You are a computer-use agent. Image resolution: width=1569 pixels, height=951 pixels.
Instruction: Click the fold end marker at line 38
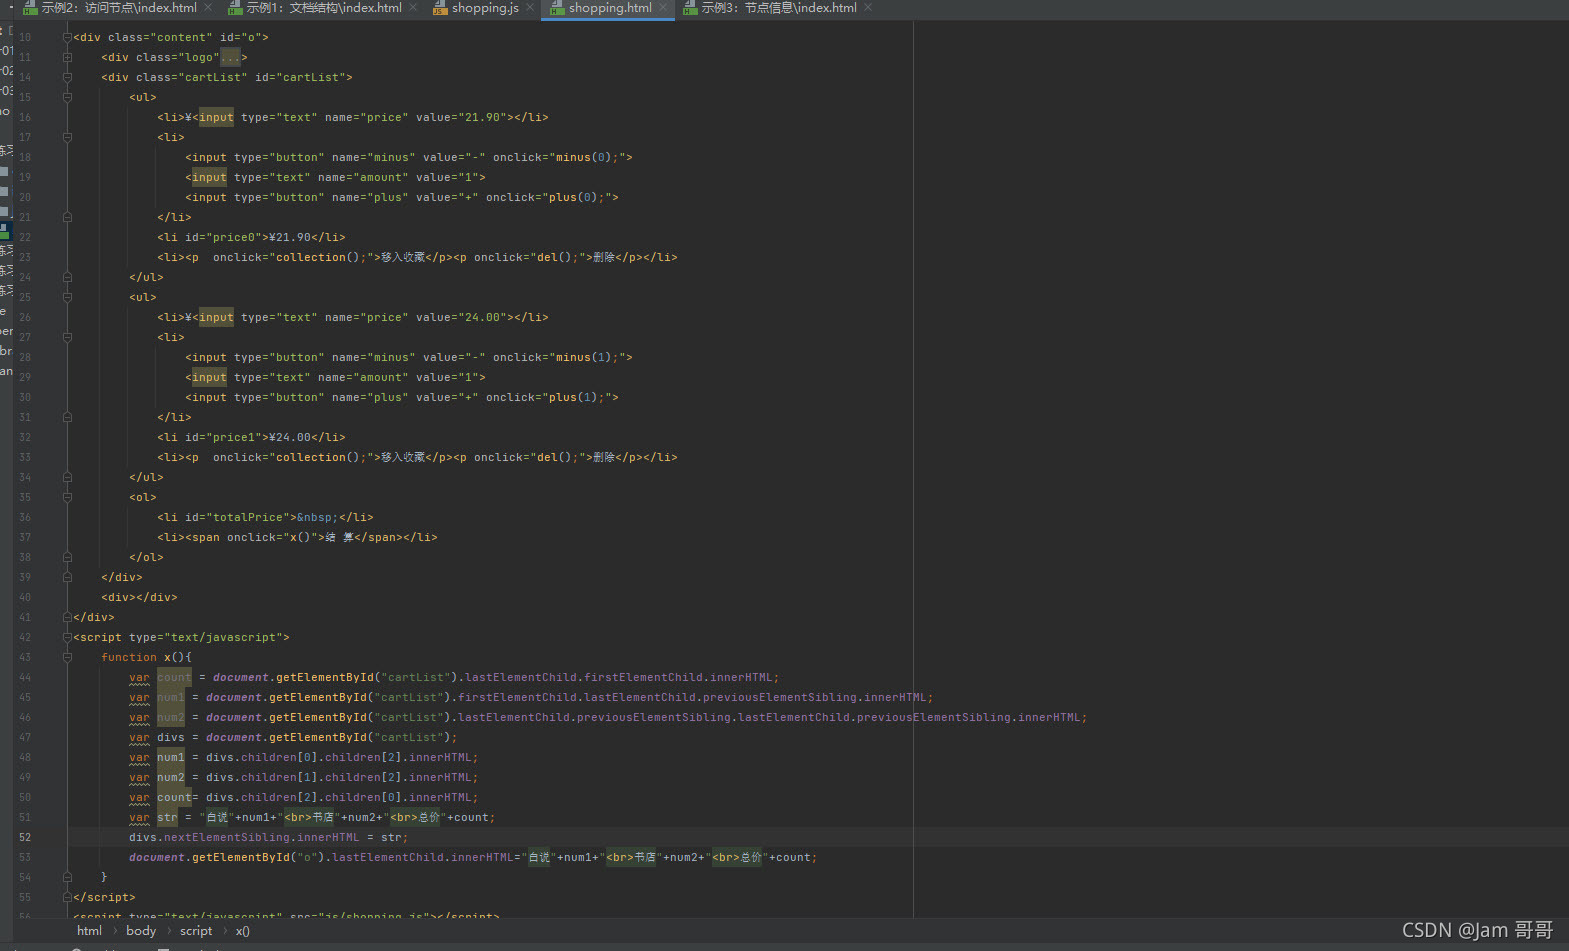(x=67, y=557)
